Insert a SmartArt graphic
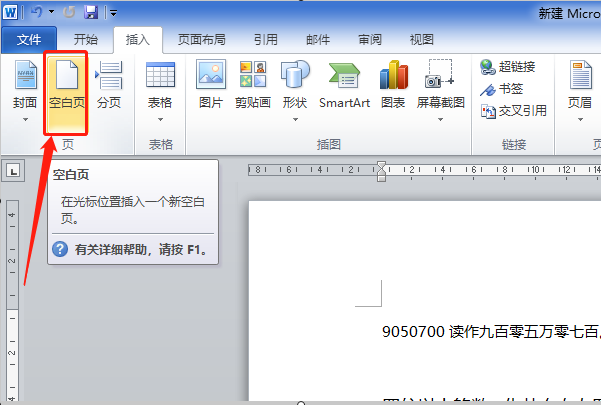This screenshot has width=601, height=405. point(344,85)
